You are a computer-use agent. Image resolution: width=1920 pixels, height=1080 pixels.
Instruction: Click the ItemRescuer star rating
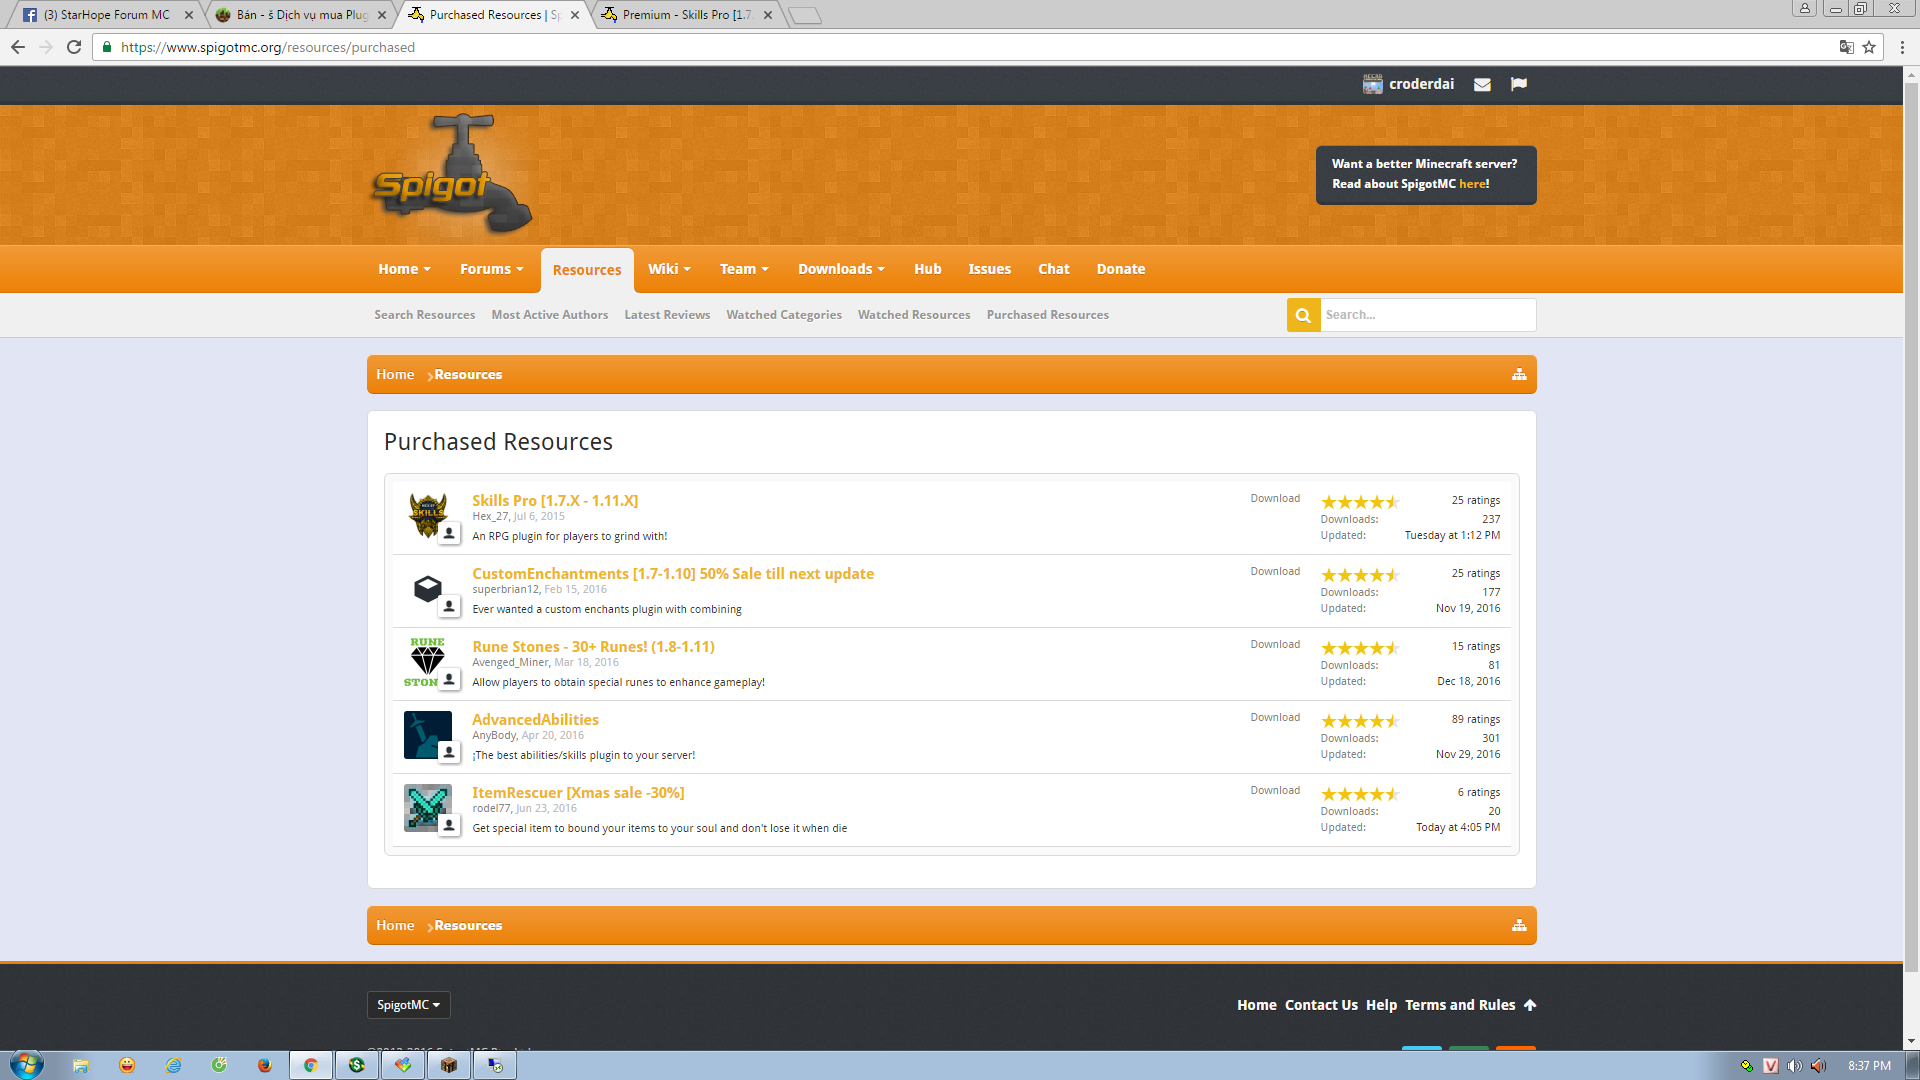1359,794
